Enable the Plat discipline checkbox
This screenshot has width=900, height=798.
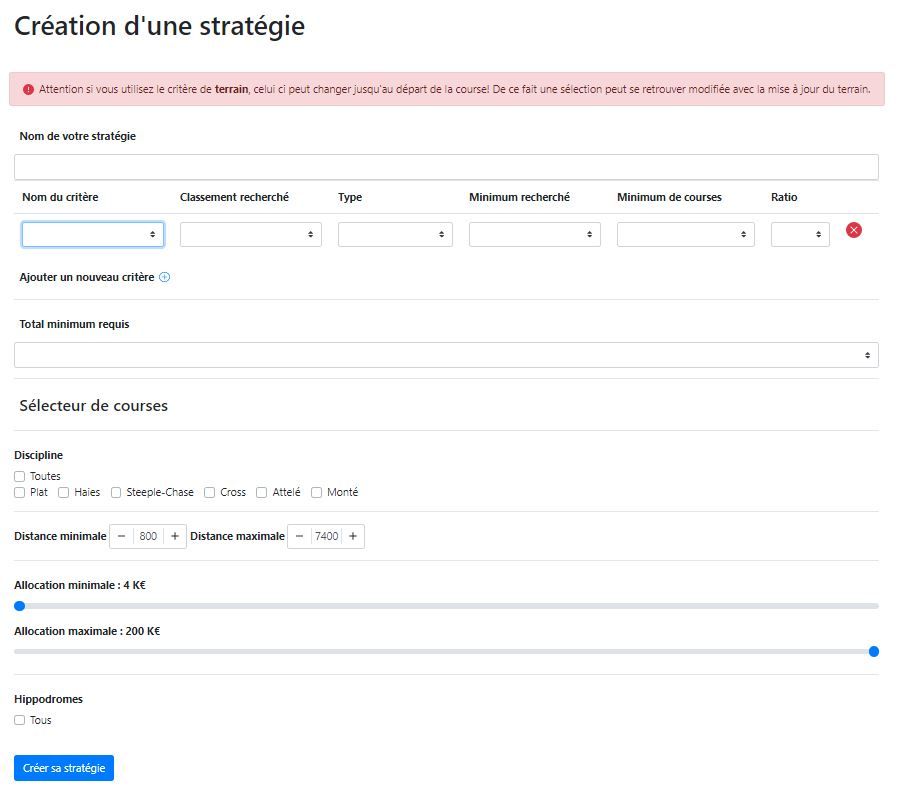(x=20, y=493)
